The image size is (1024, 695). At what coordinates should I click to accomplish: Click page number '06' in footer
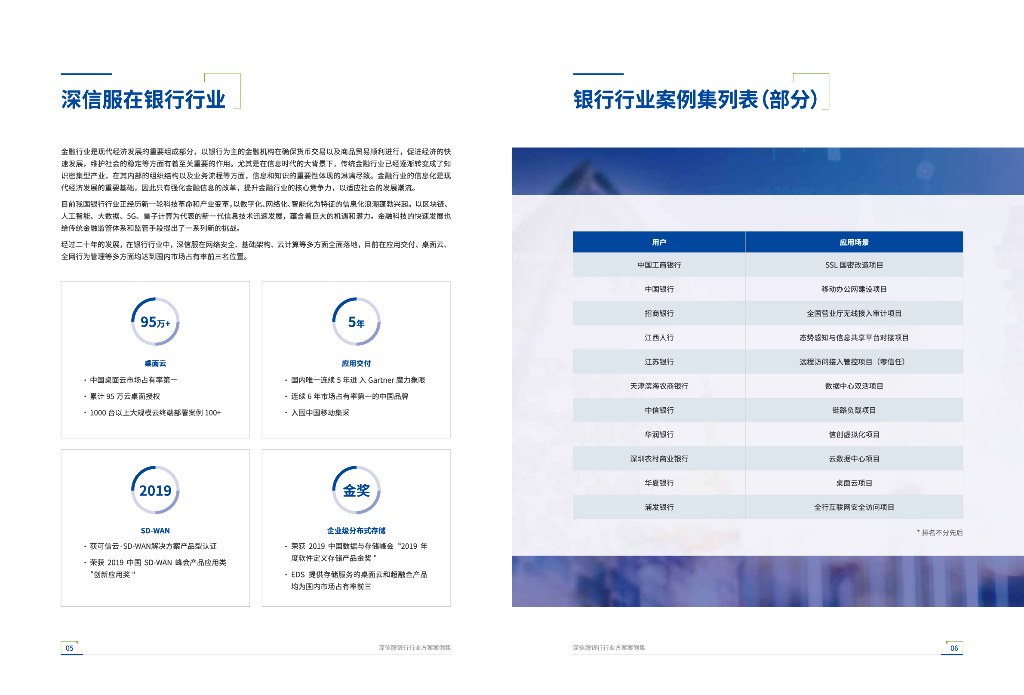pyautogui.click(x=954, y=648)
